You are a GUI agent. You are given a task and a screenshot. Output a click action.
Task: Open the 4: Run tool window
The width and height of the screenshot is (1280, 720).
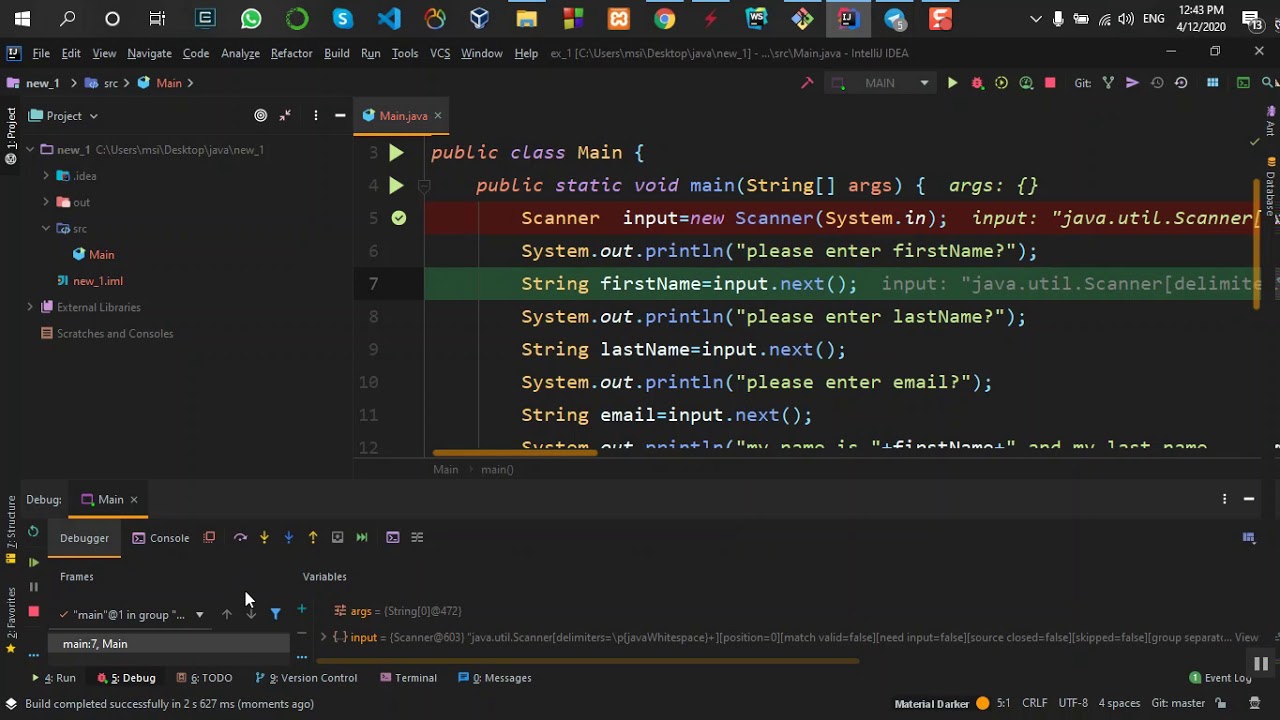(x=53, y=678)
